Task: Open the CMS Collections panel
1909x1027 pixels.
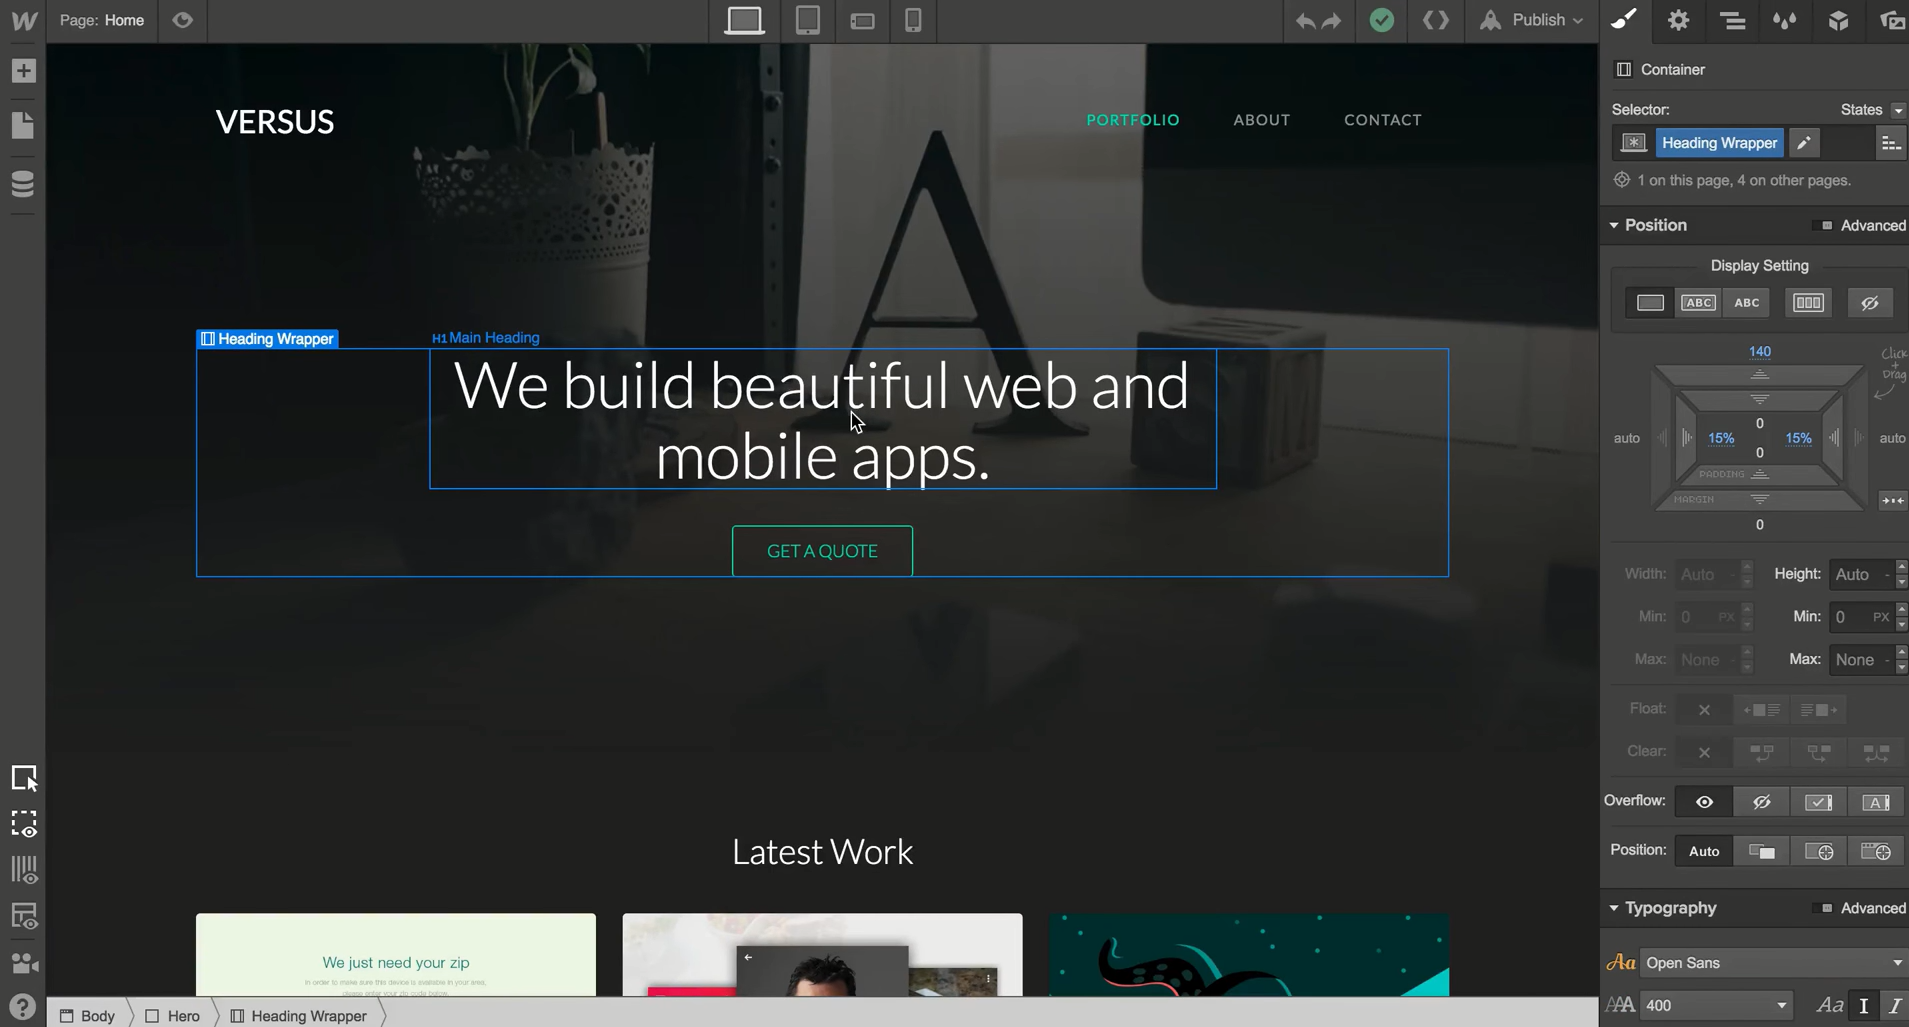Action: pos(23,184)
